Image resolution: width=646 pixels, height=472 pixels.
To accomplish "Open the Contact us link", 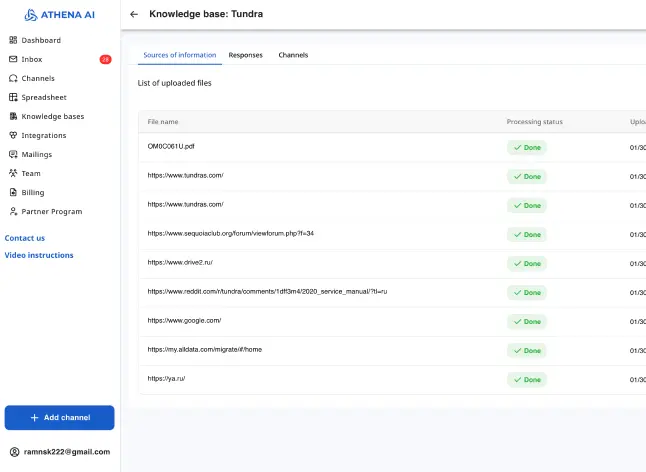I will tap(25, 238).
